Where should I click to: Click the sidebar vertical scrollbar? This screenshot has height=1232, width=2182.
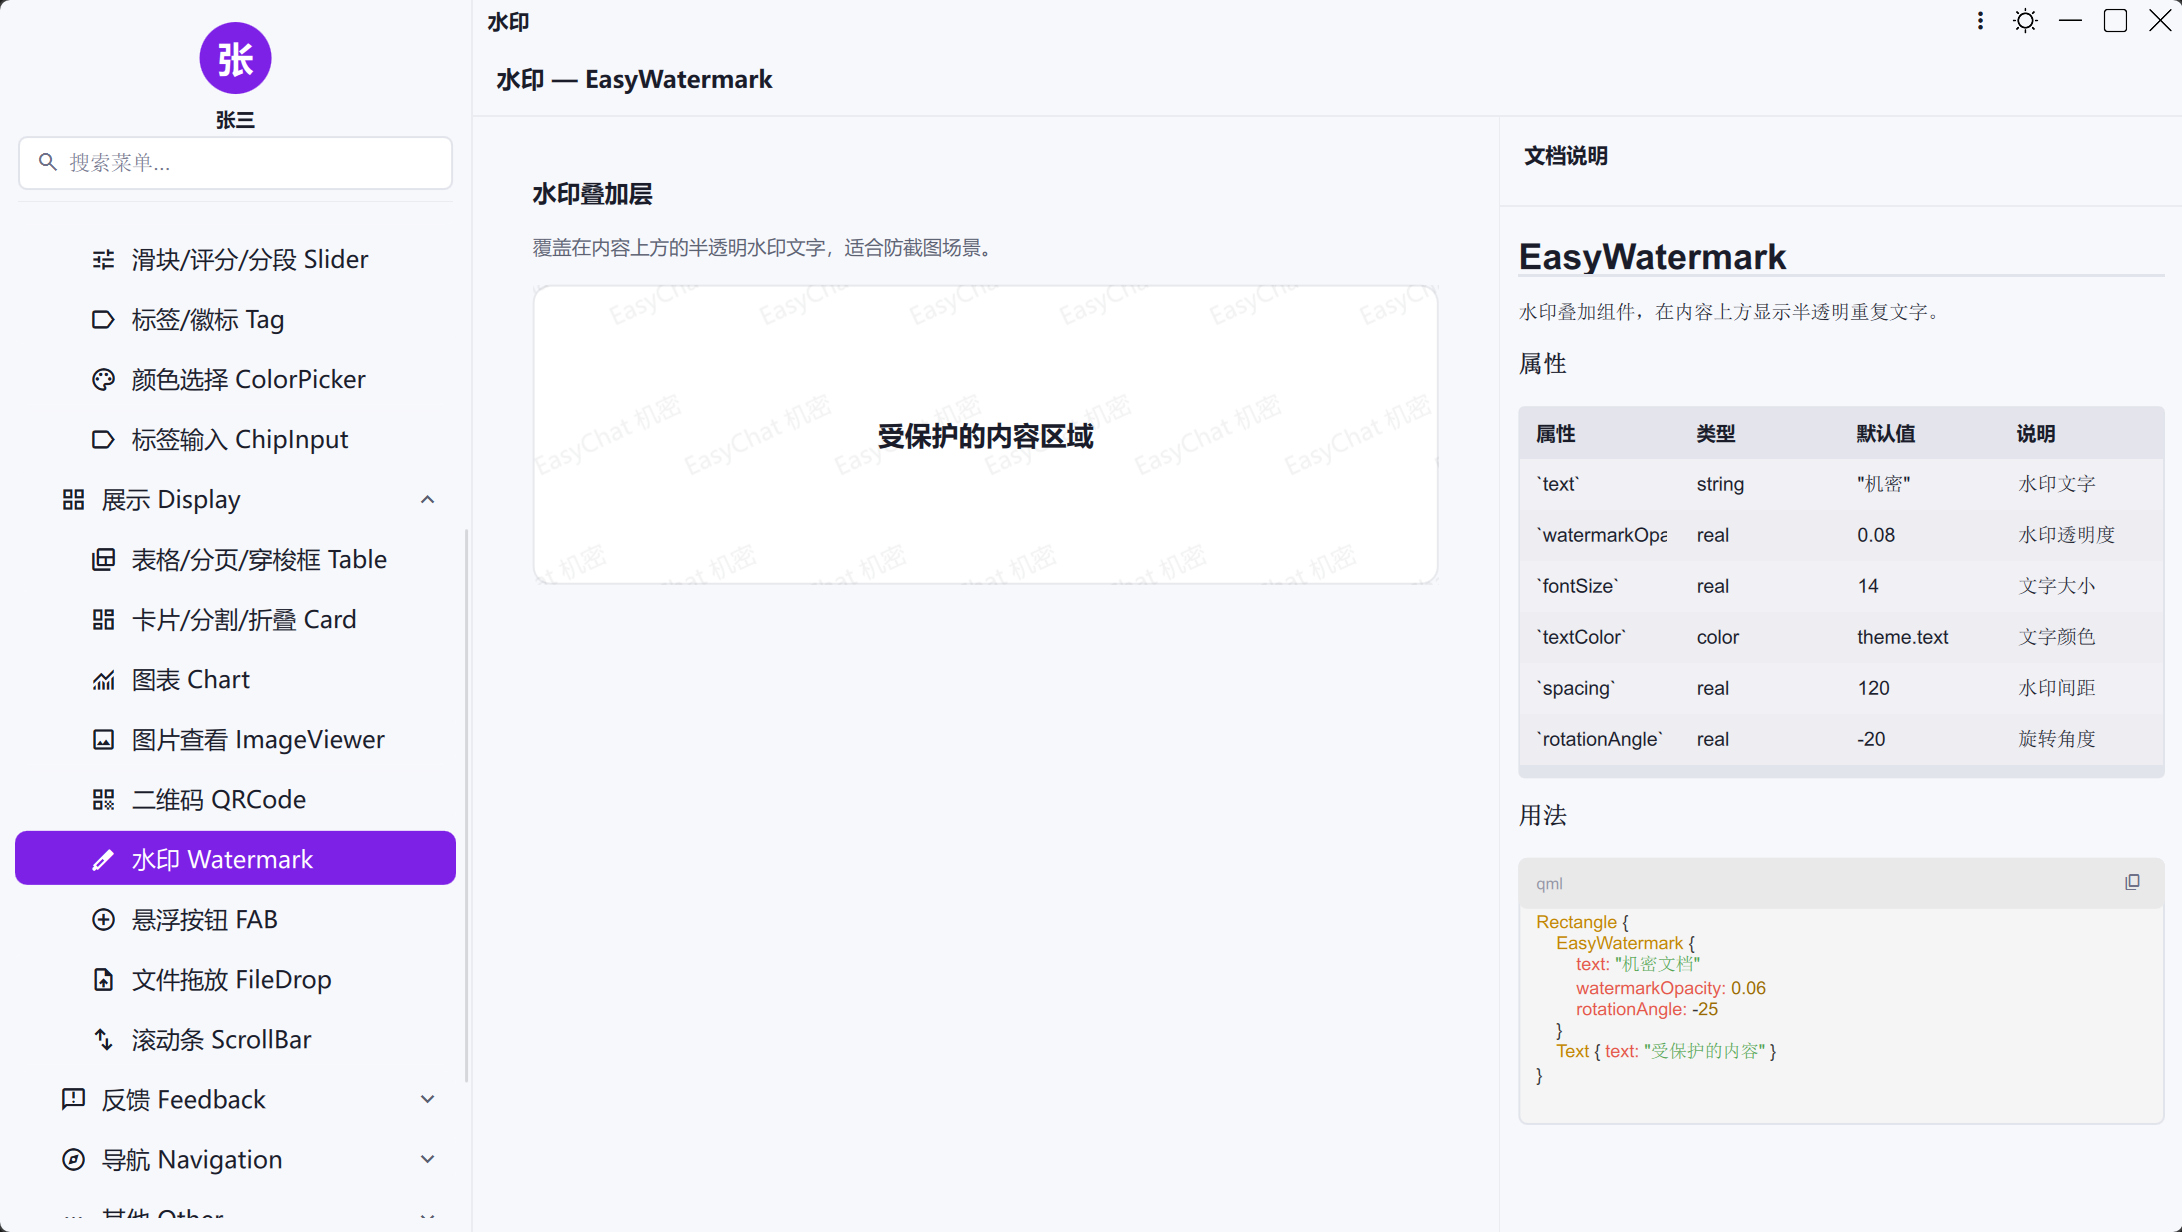click(x=466, y=805)
